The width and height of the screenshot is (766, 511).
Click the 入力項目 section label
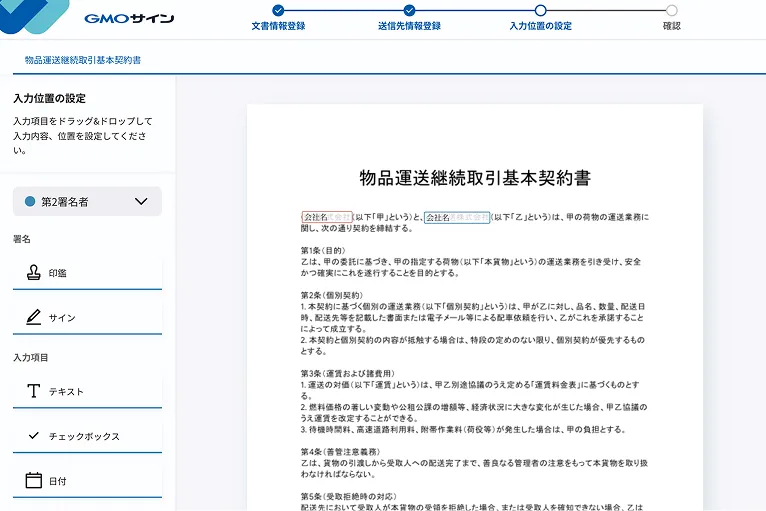coord(31,358)
